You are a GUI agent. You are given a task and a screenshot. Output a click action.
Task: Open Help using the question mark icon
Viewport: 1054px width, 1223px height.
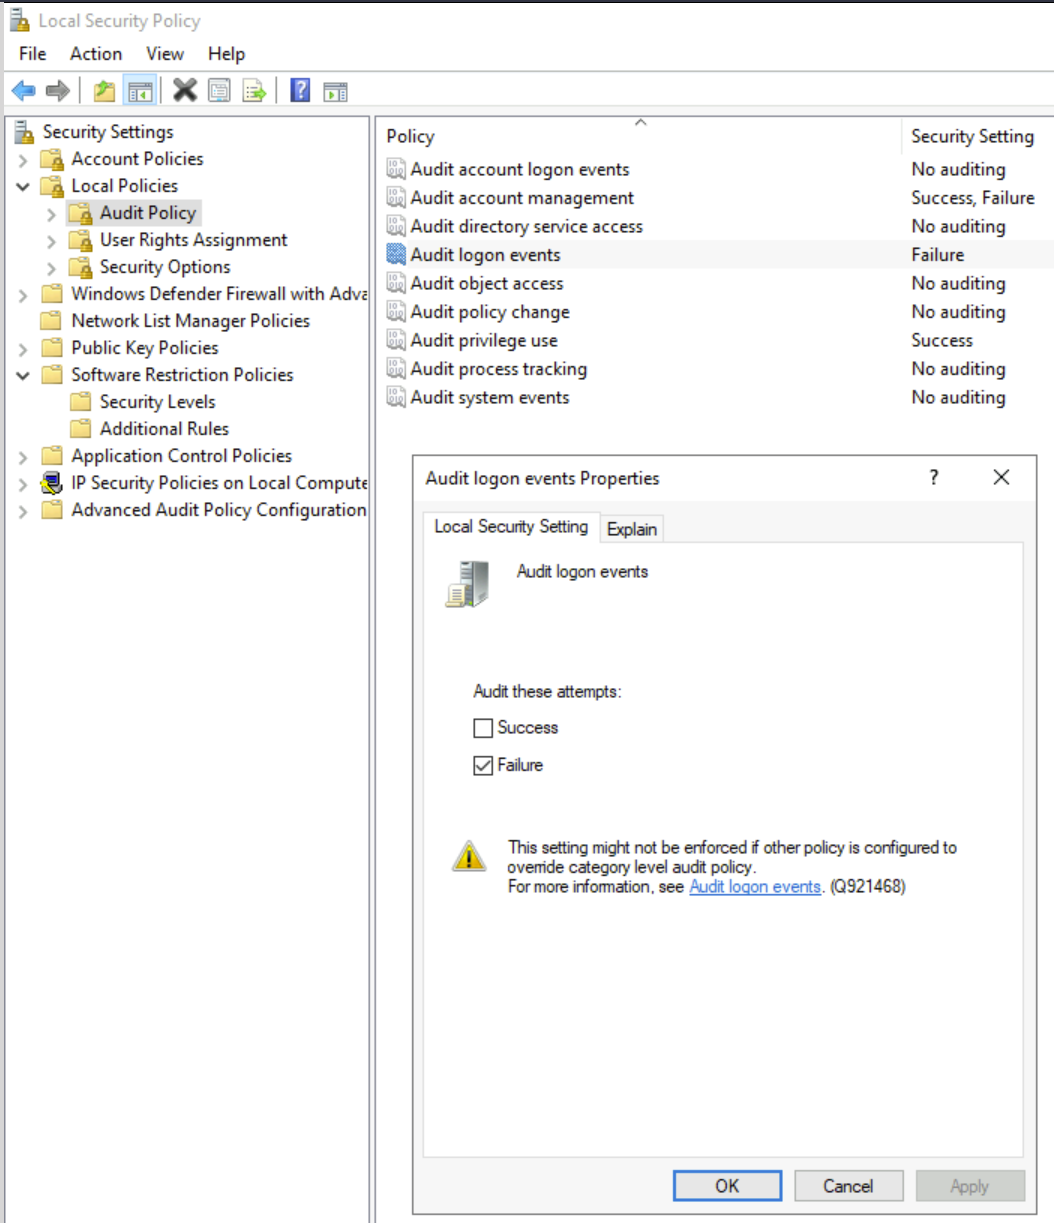point(298,91)
